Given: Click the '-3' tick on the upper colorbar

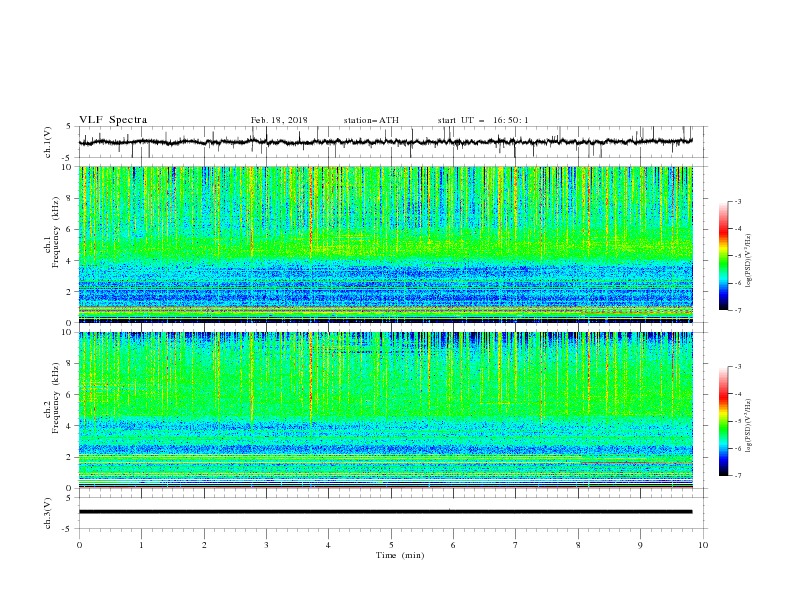Looking at the screenshot, I should tap(737, 201).
